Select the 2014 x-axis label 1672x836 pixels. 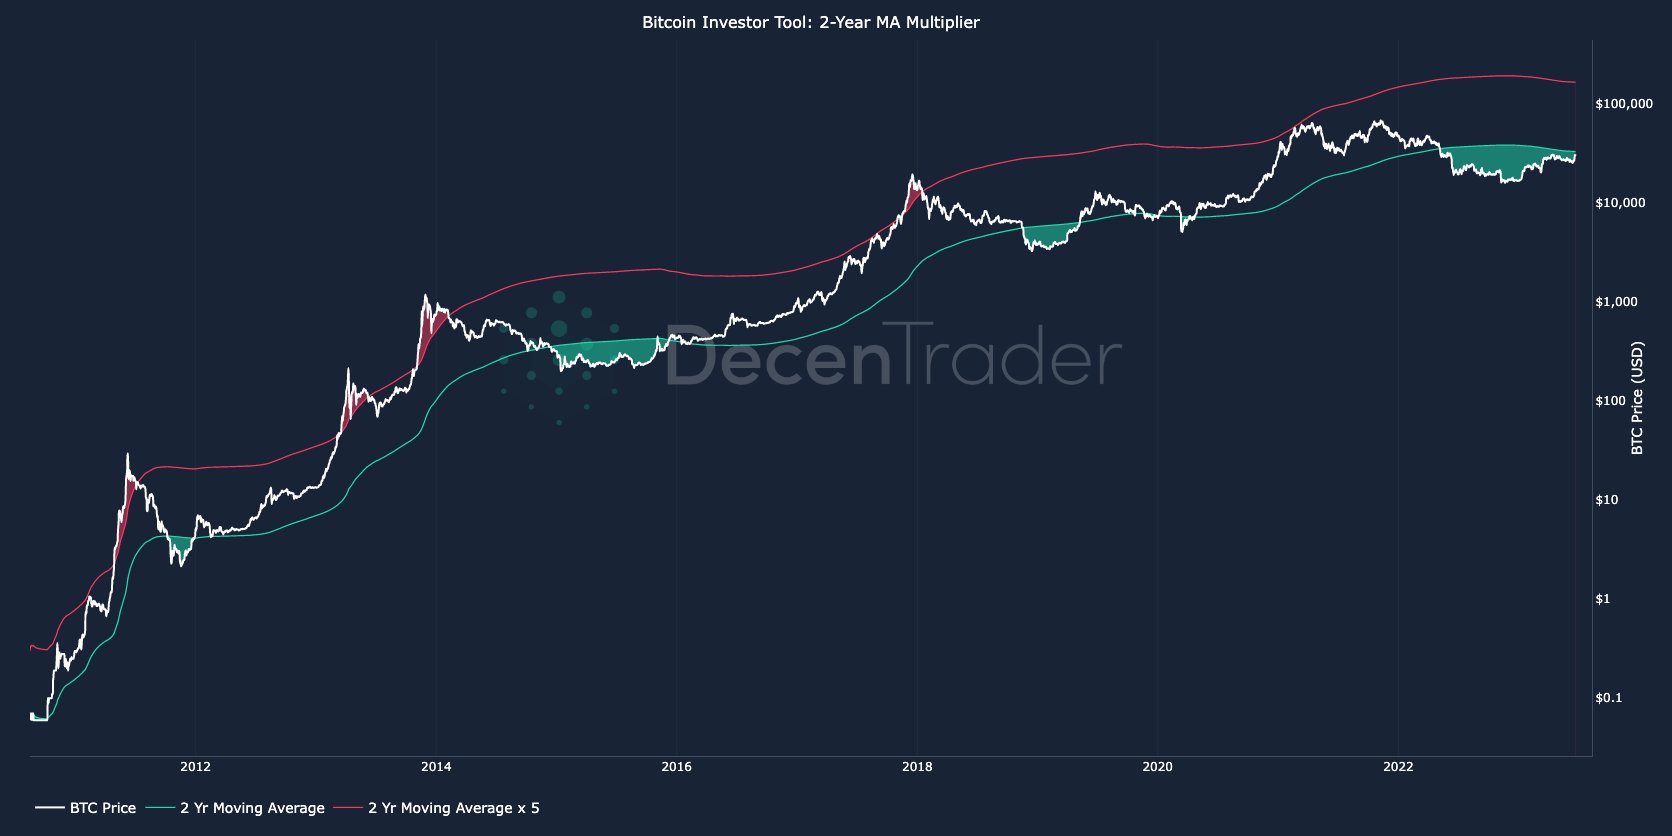[436, 767]
